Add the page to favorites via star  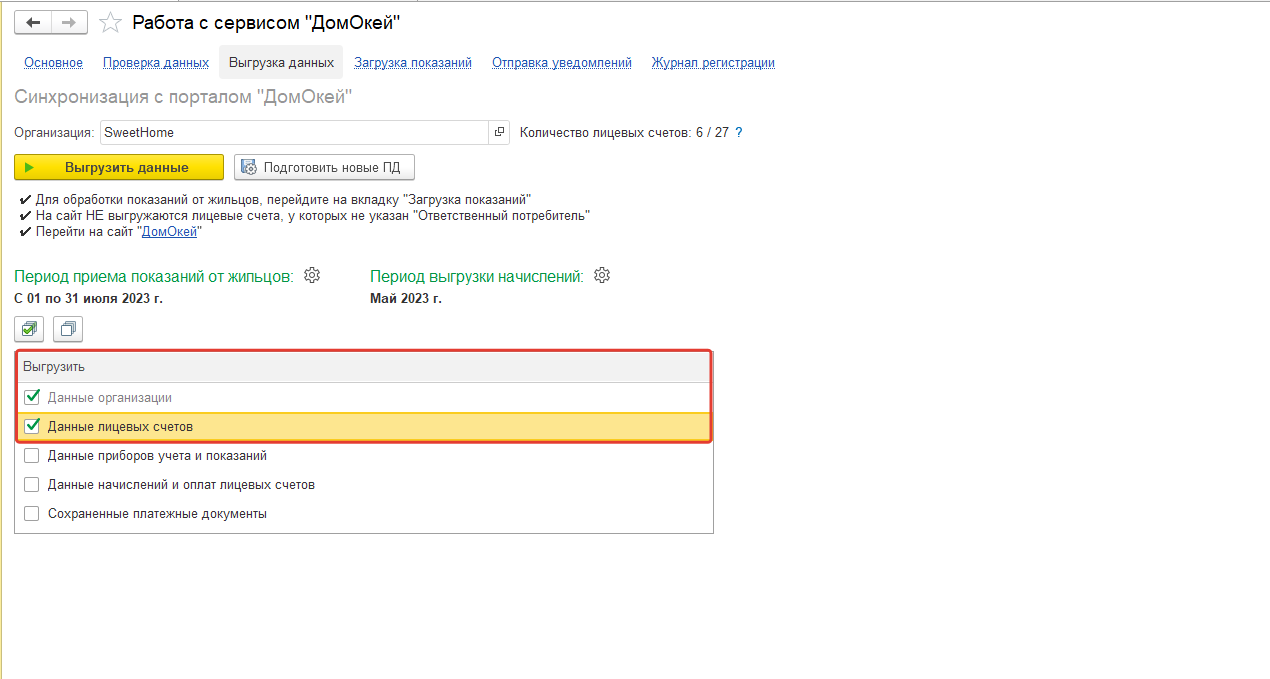(112, 22)
